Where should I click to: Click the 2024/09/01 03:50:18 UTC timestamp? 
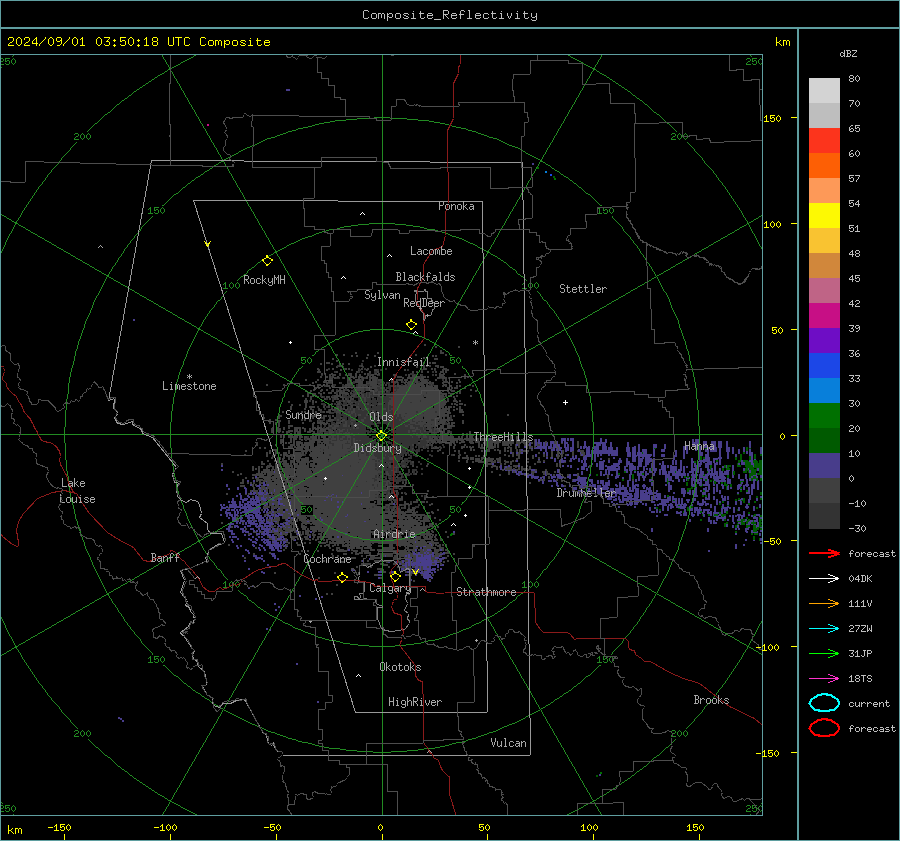click(x=98, y=41)
